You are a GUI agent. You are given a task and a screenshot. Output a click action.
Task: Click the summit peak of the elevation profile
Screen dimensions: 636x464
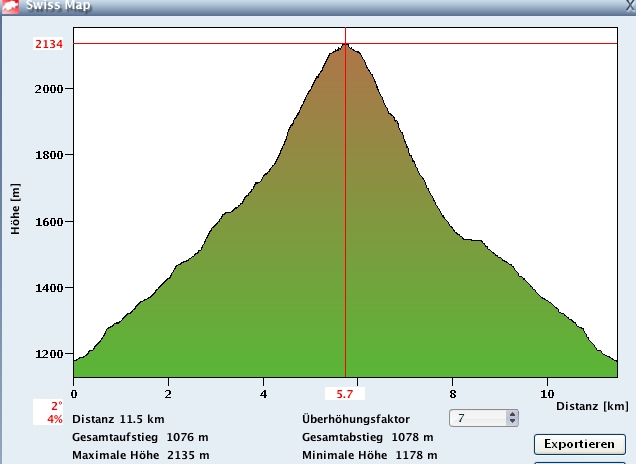tap(345, 45)
